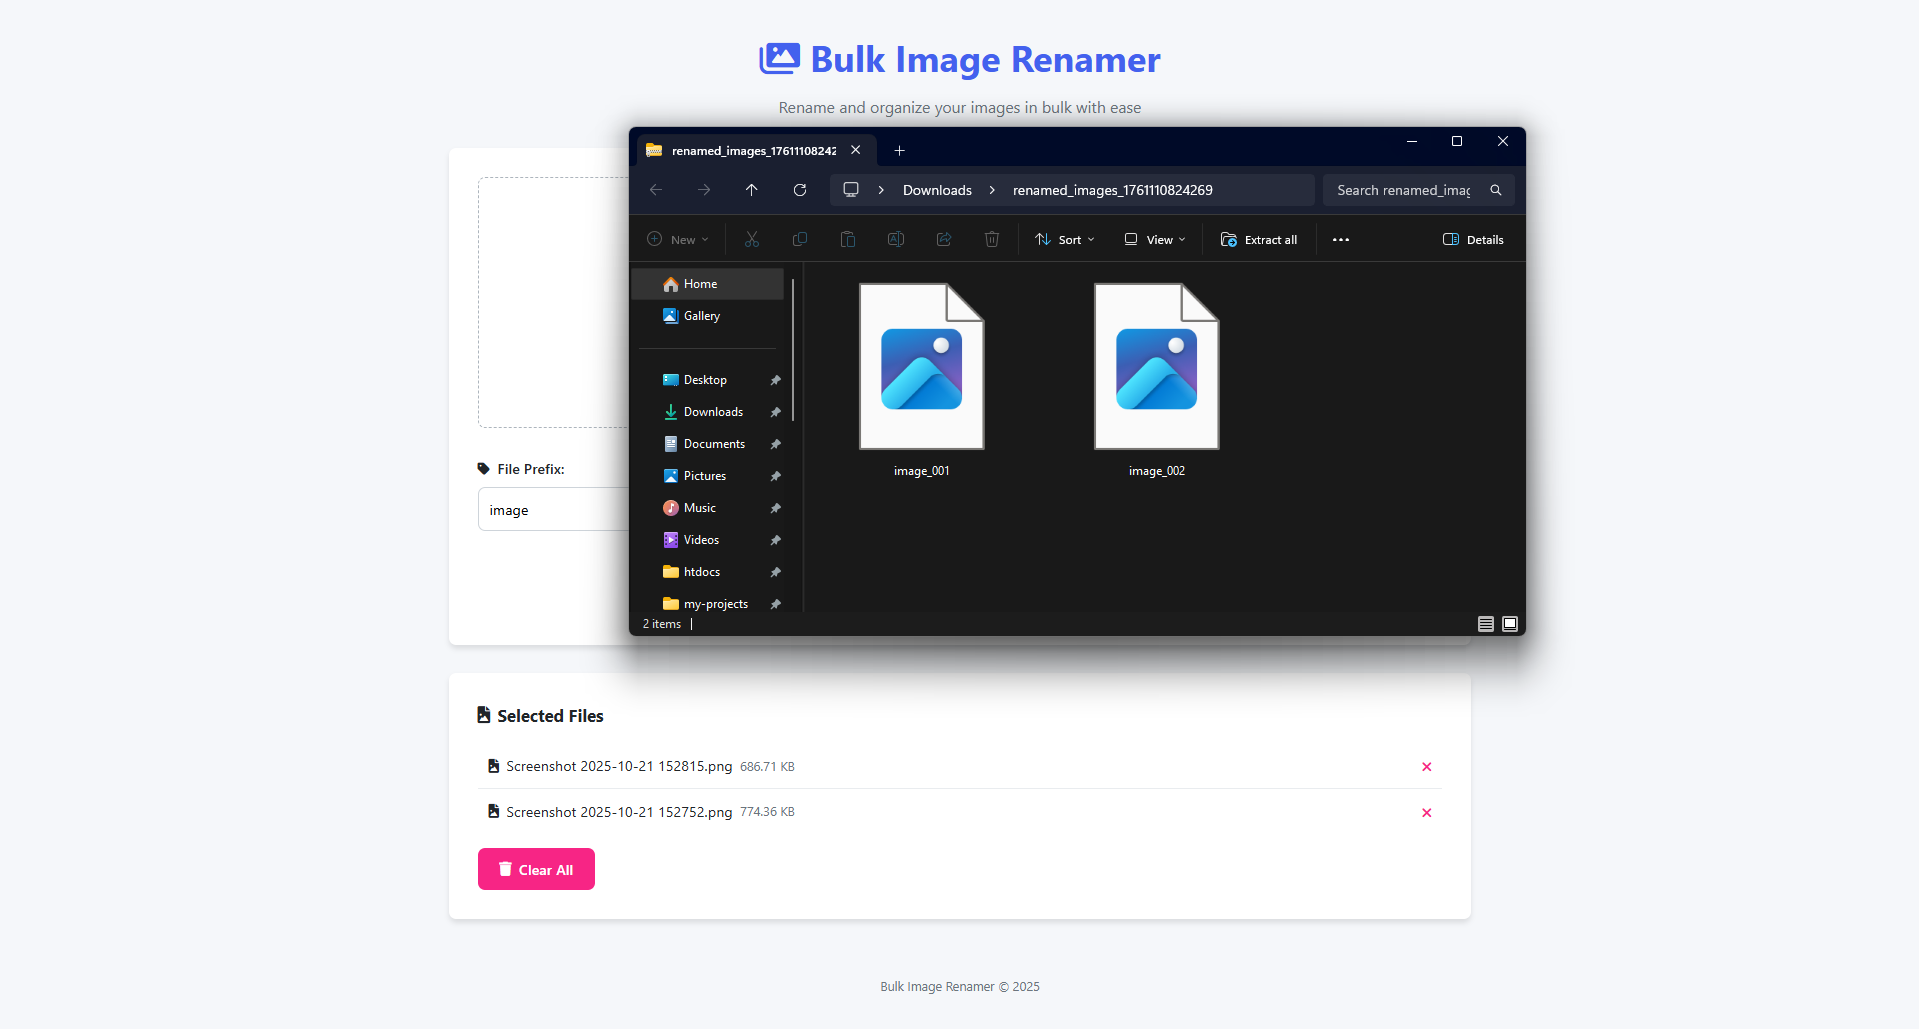1919x1029 pixels.
Task: Select Downloads in the sidebar
Action: [713, 412]
